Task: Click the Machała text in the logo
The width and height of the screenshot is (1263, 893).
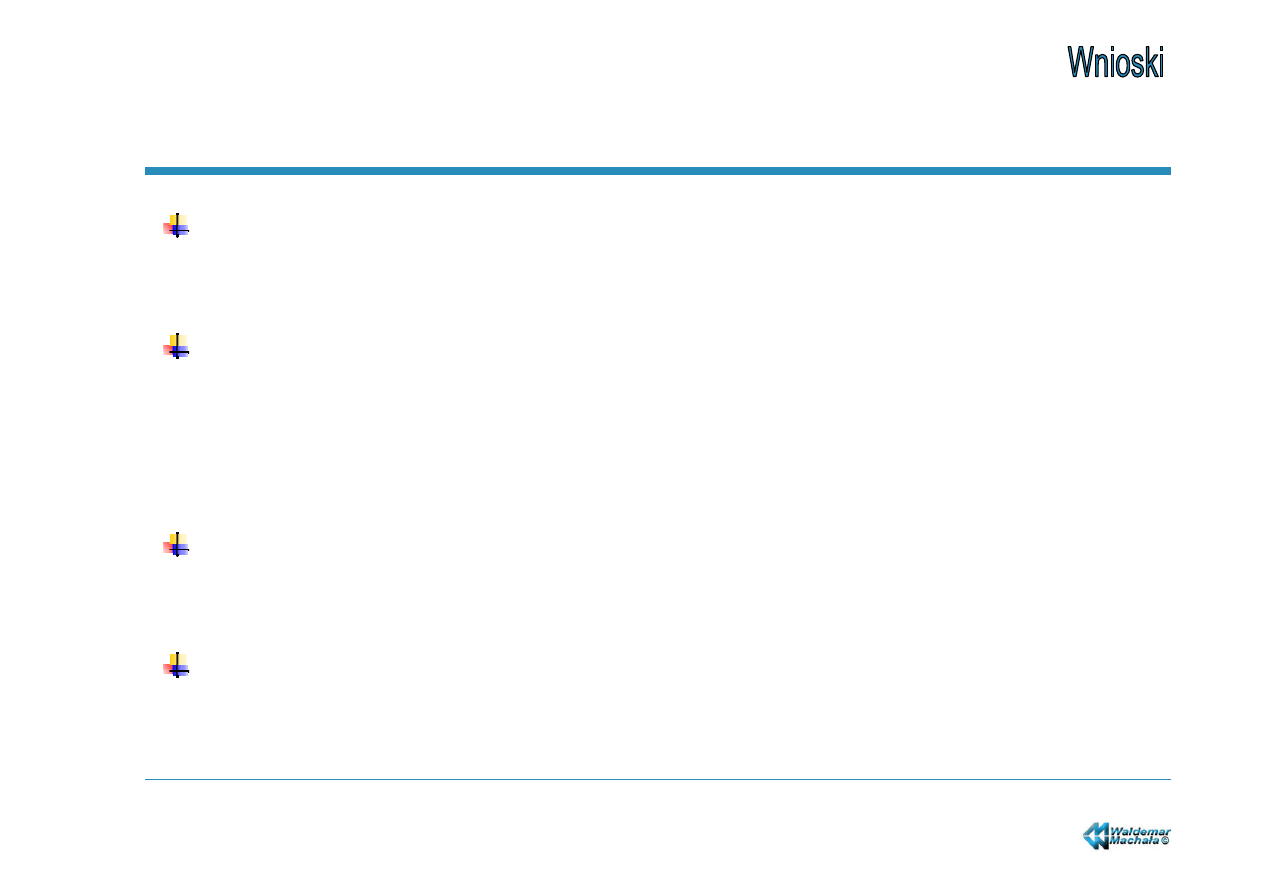Action: click(1134, 841)
